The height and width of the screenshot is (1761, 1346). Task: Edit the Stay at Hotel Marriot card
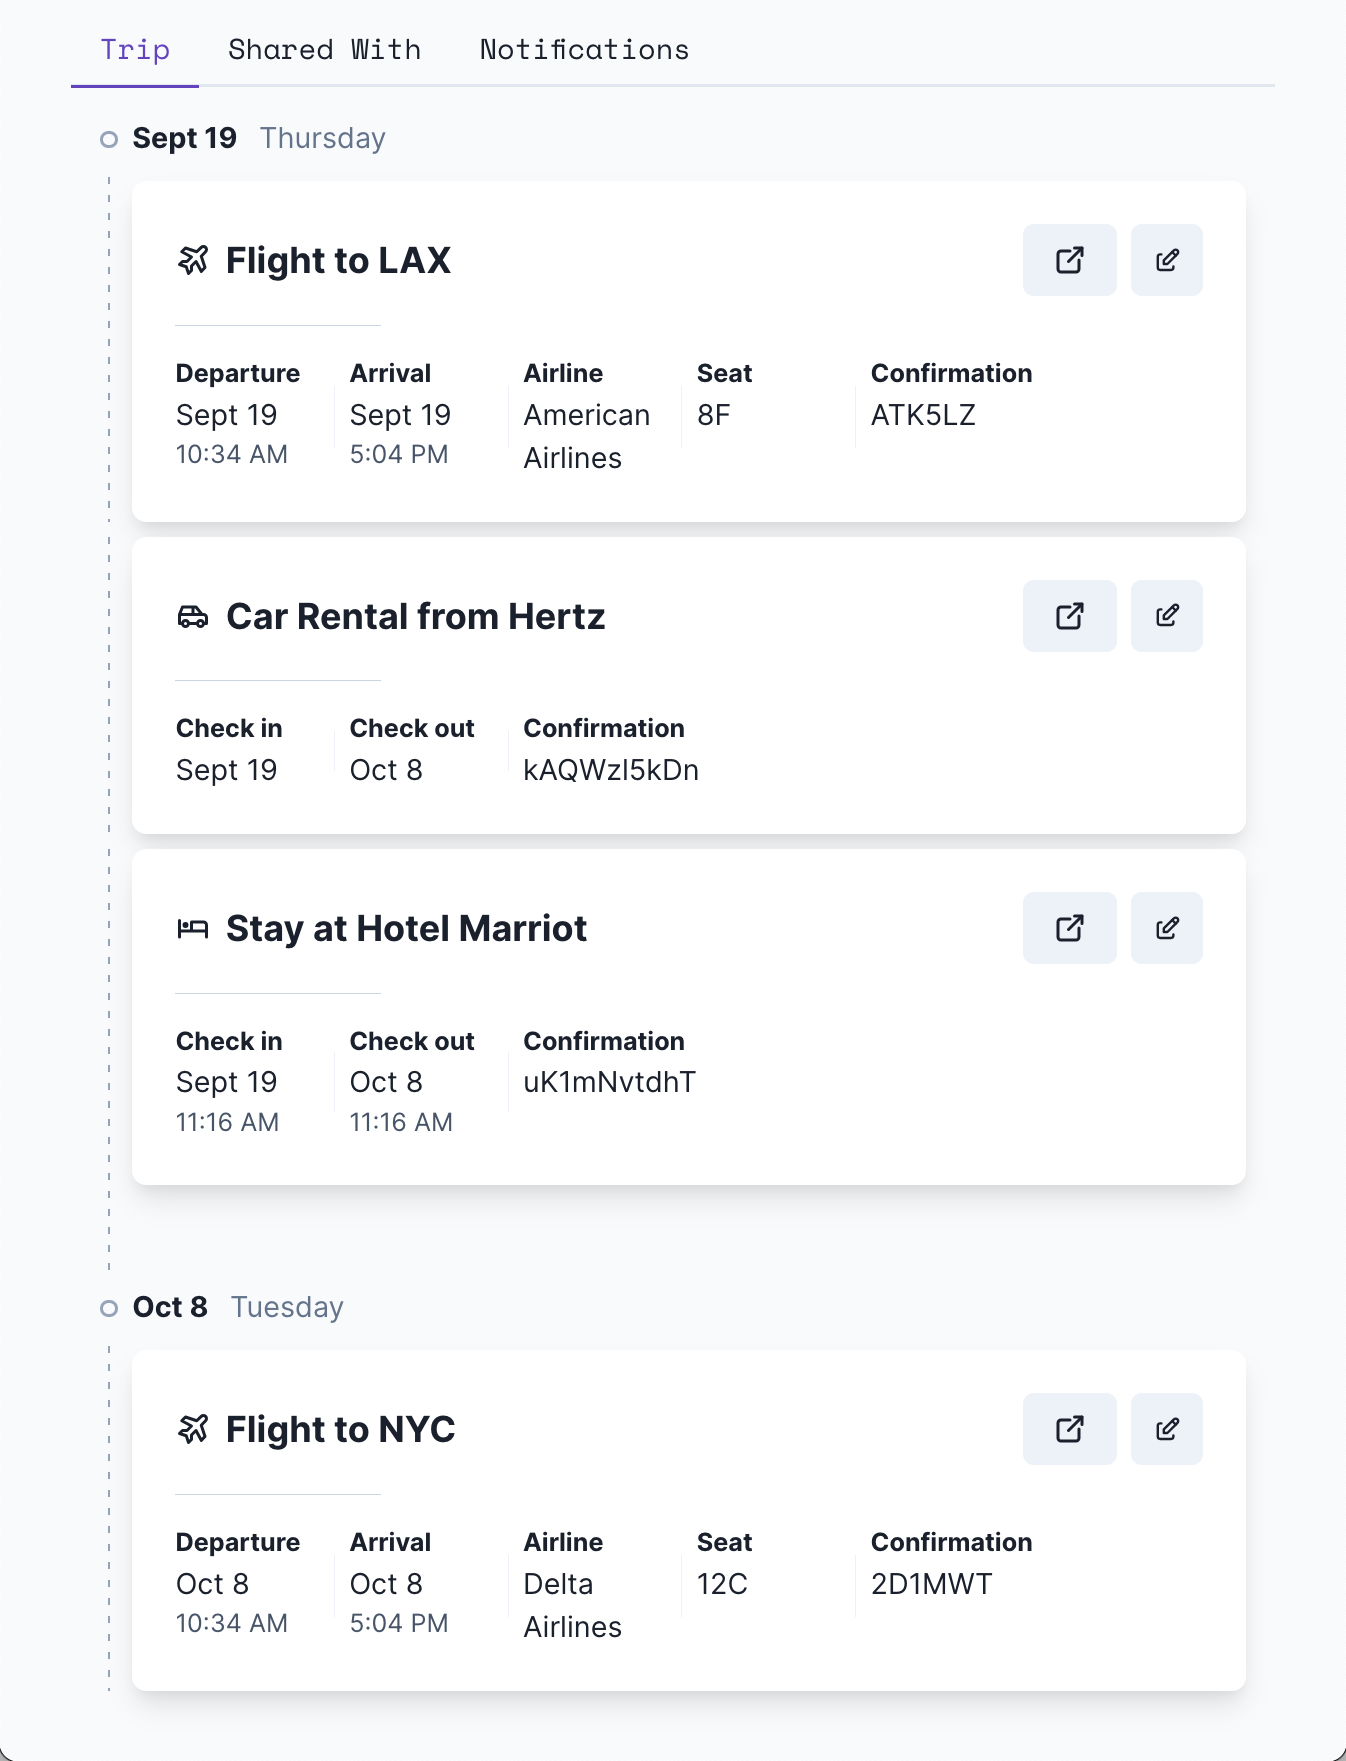tap(1166, 928)
